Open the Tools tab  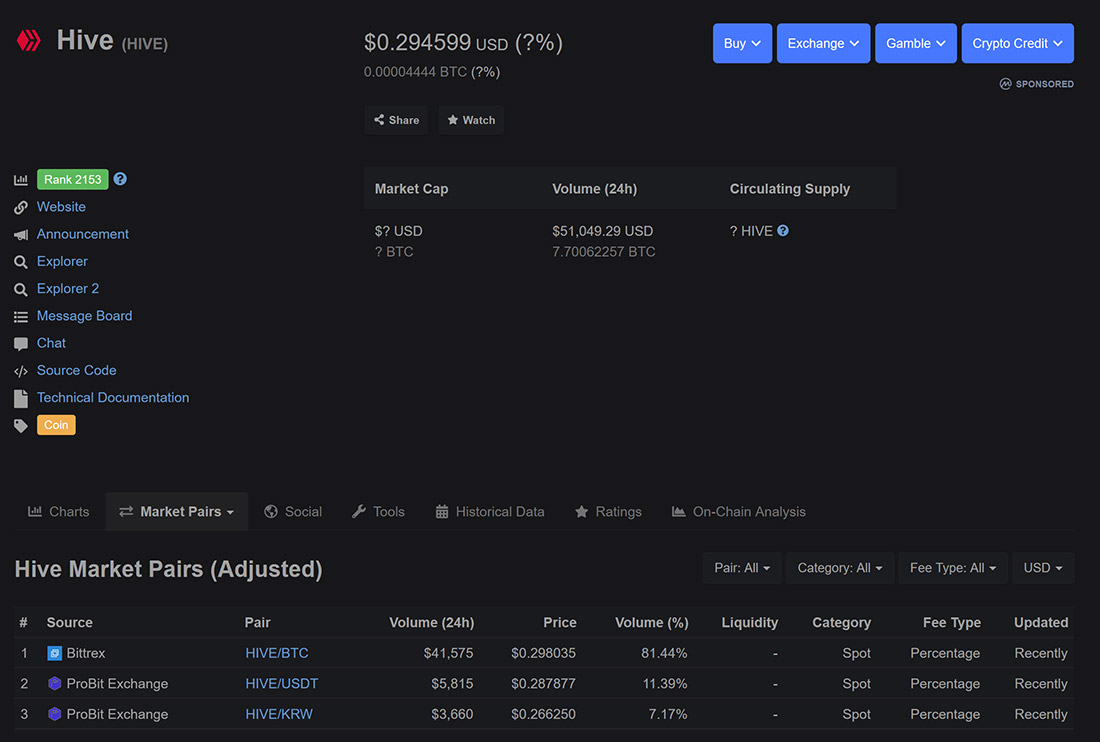(378, 512)
